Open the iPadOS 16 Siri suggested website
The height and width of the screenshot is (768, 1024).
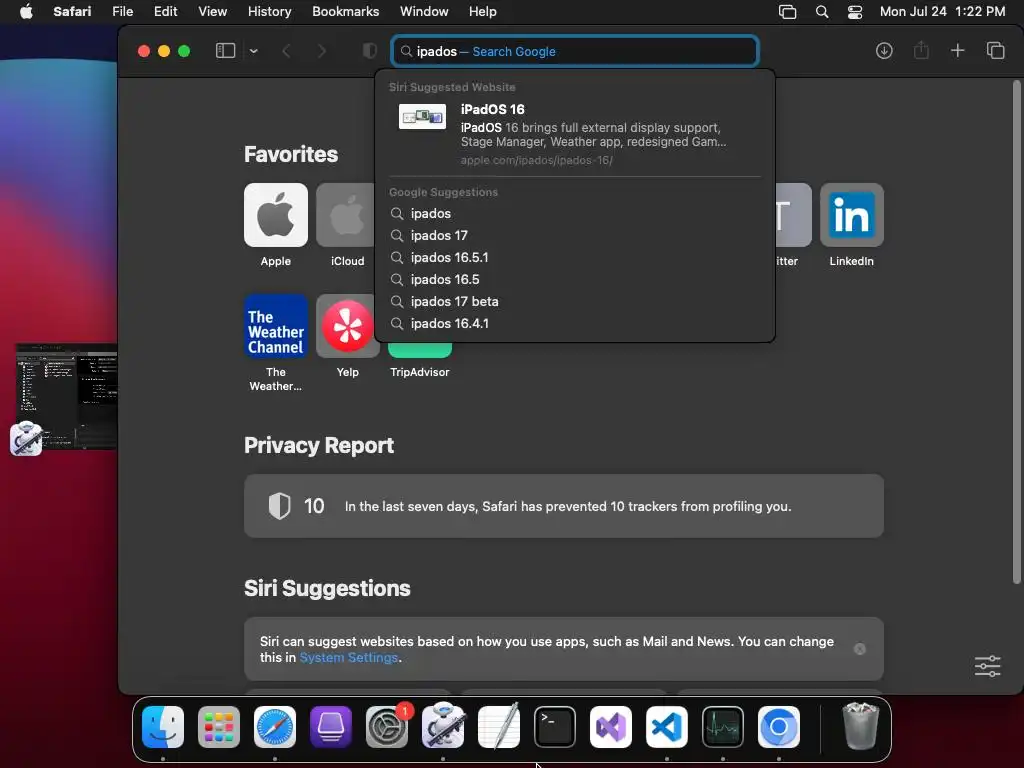point(575,134)
